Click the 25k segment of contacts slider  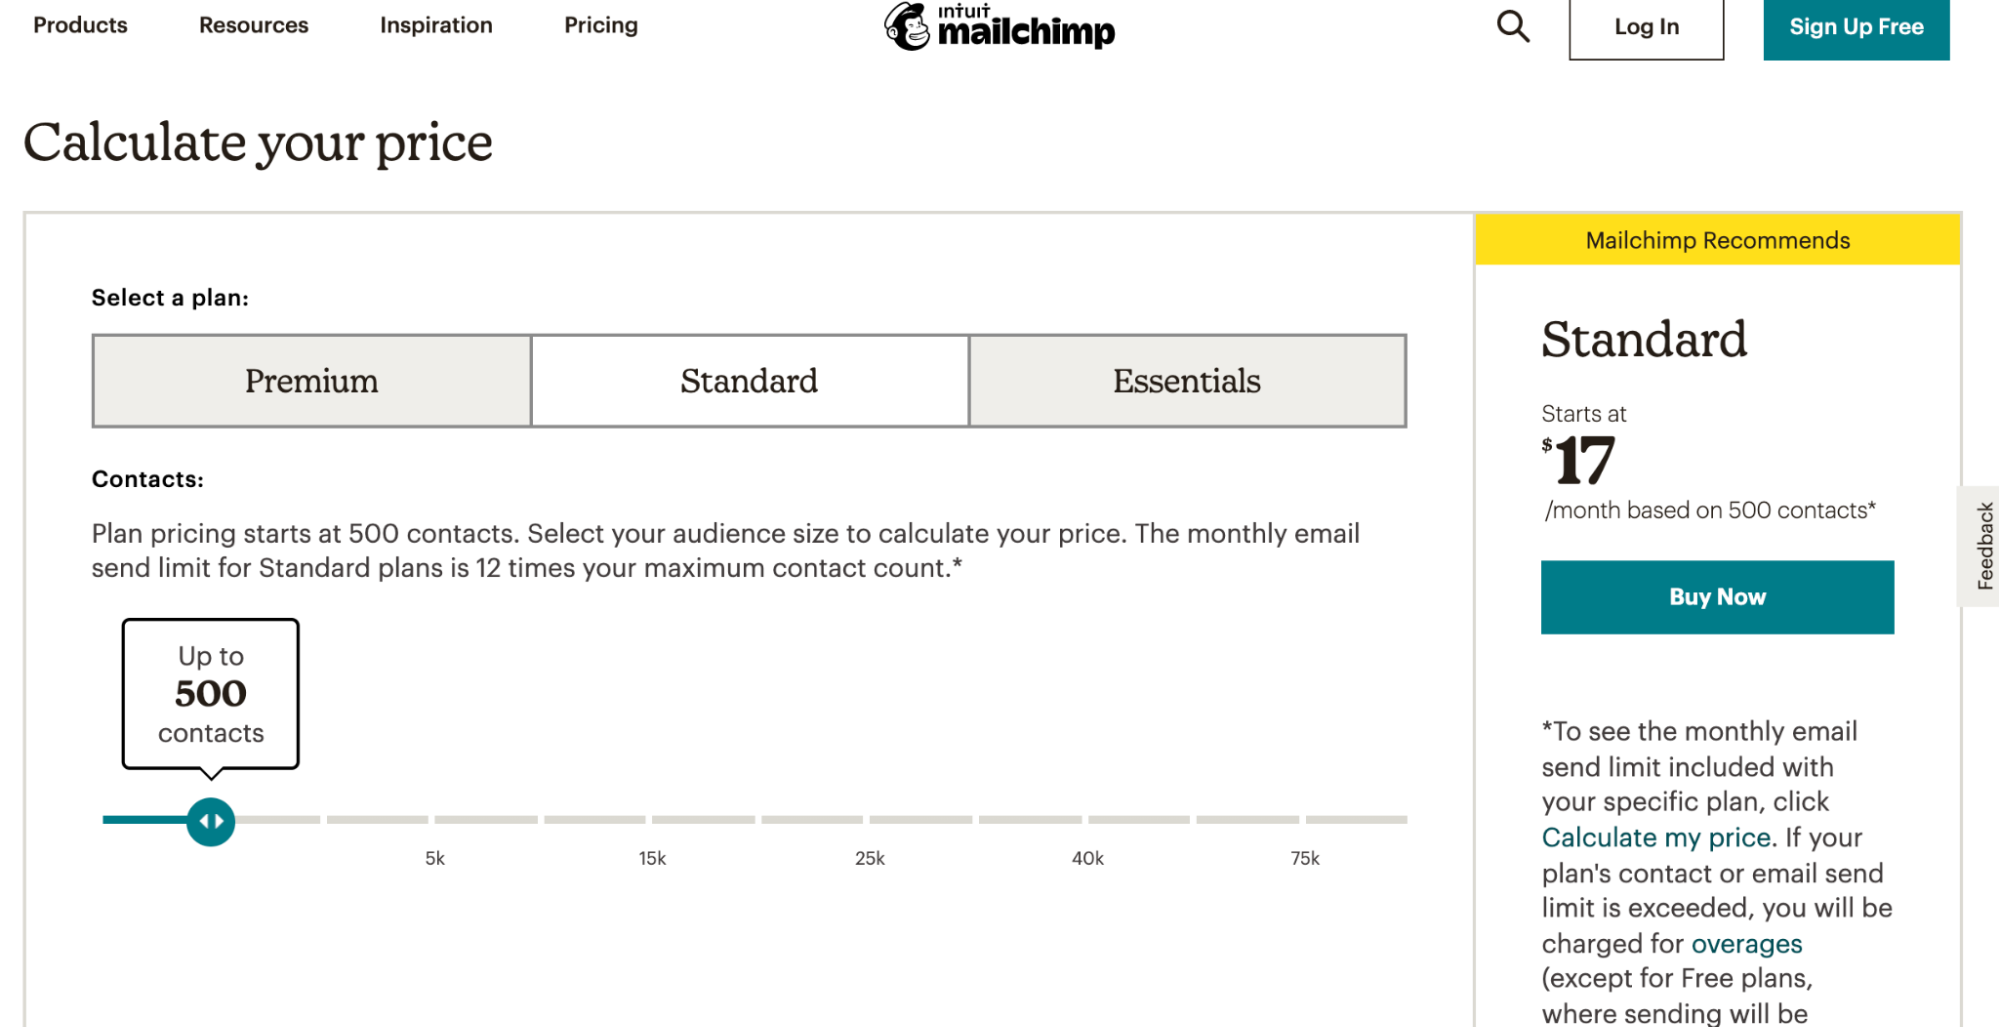pos(869,820)
